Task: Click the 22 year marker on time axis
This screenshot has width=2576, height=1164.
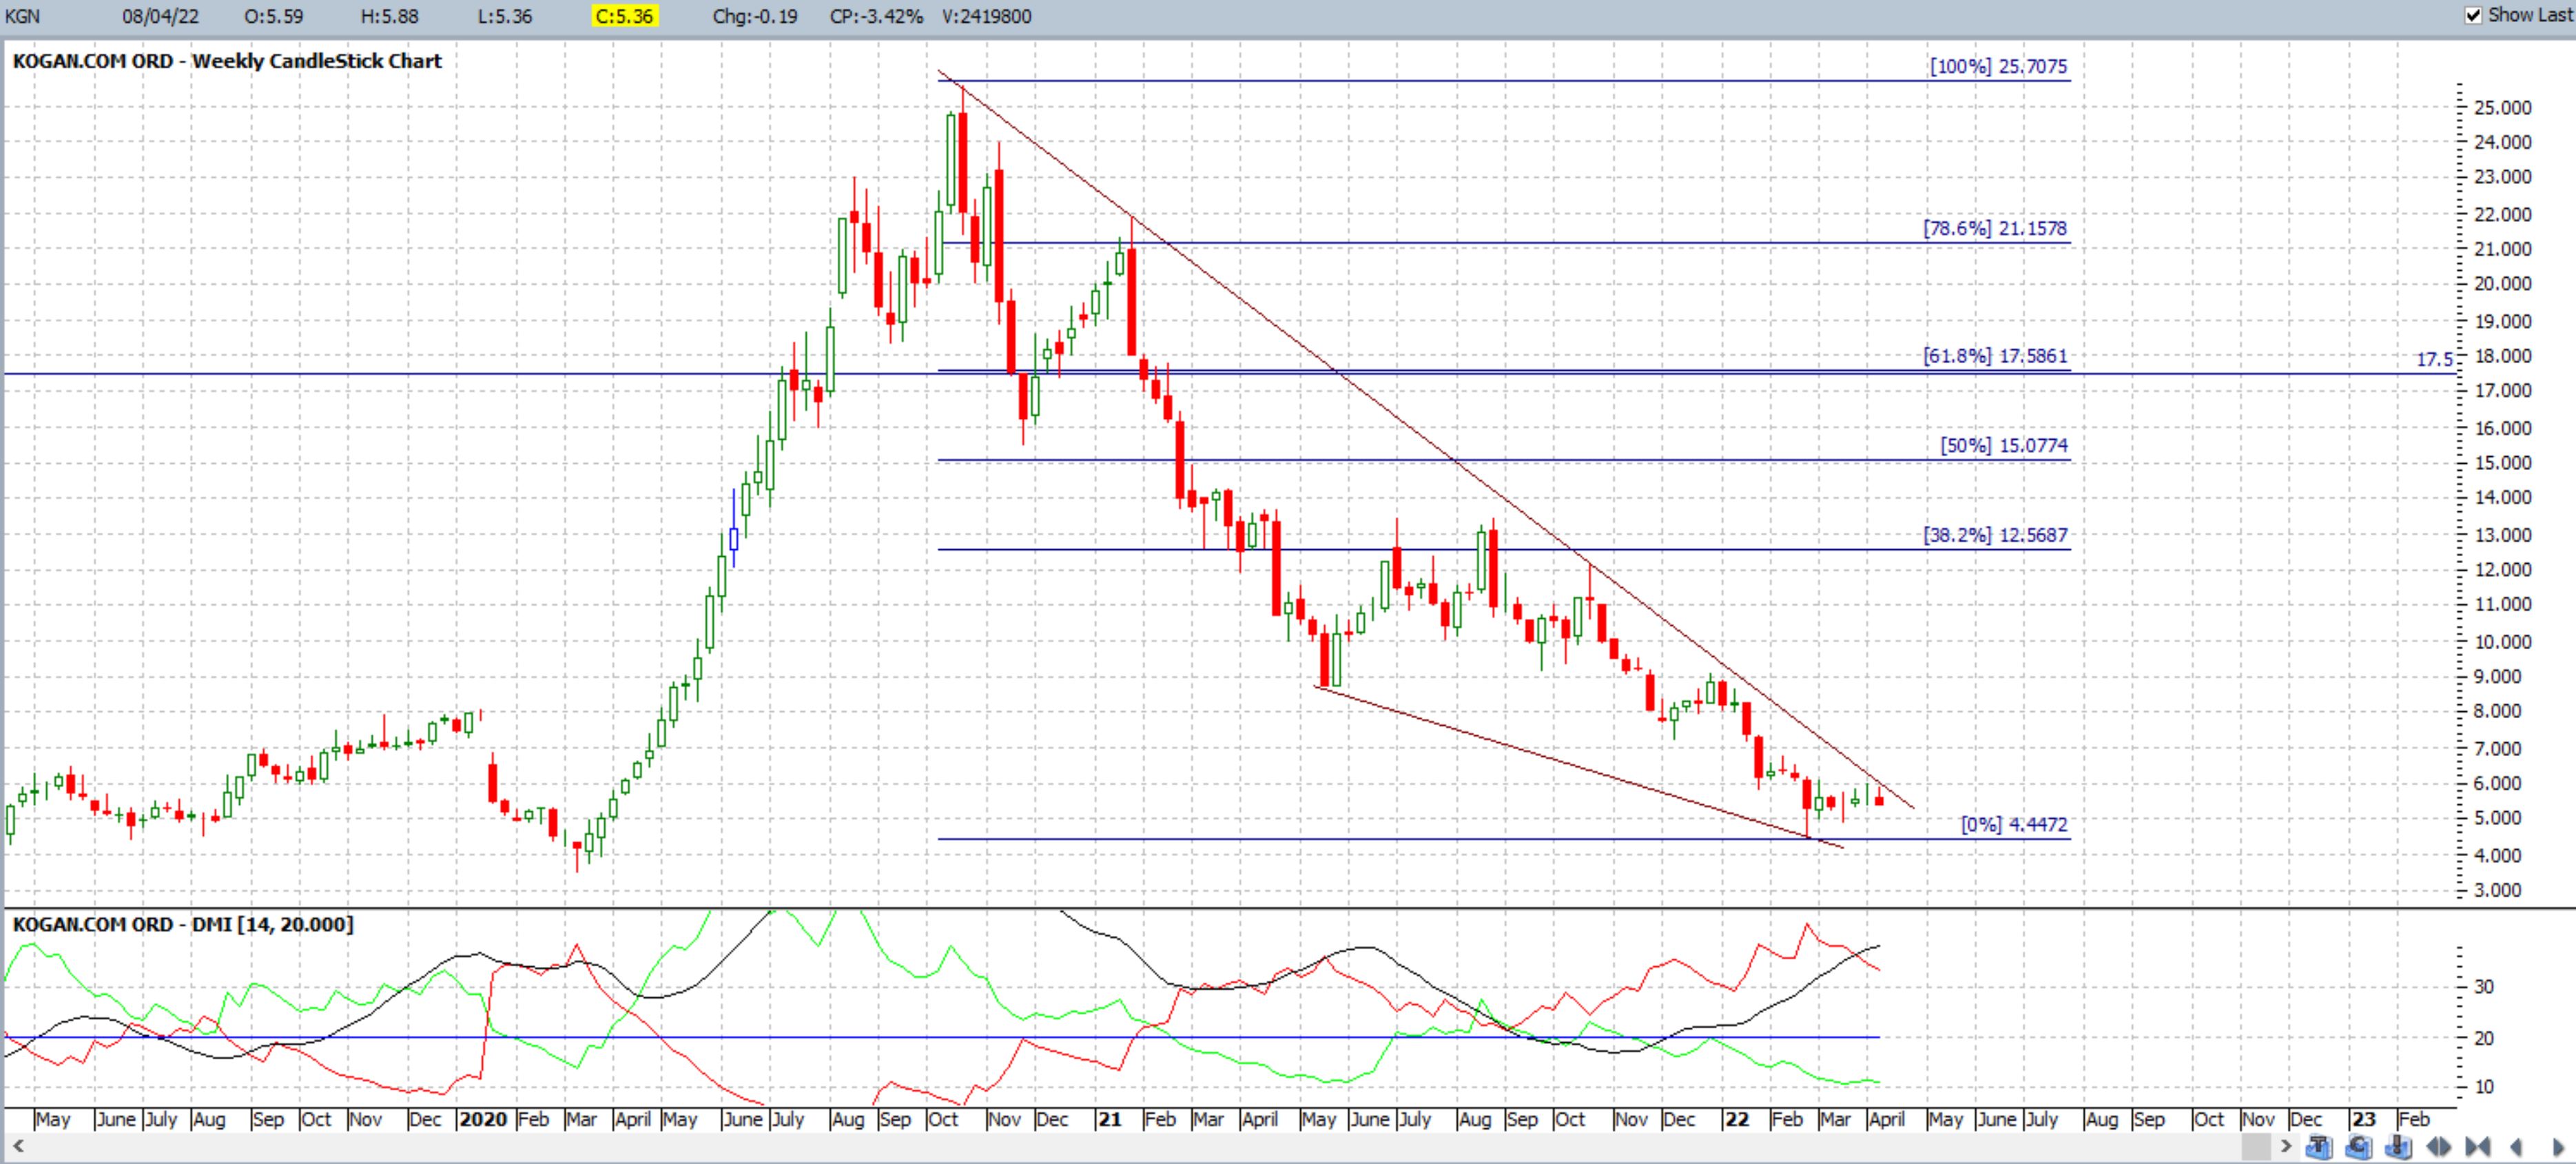Action: (1737, 1119)
